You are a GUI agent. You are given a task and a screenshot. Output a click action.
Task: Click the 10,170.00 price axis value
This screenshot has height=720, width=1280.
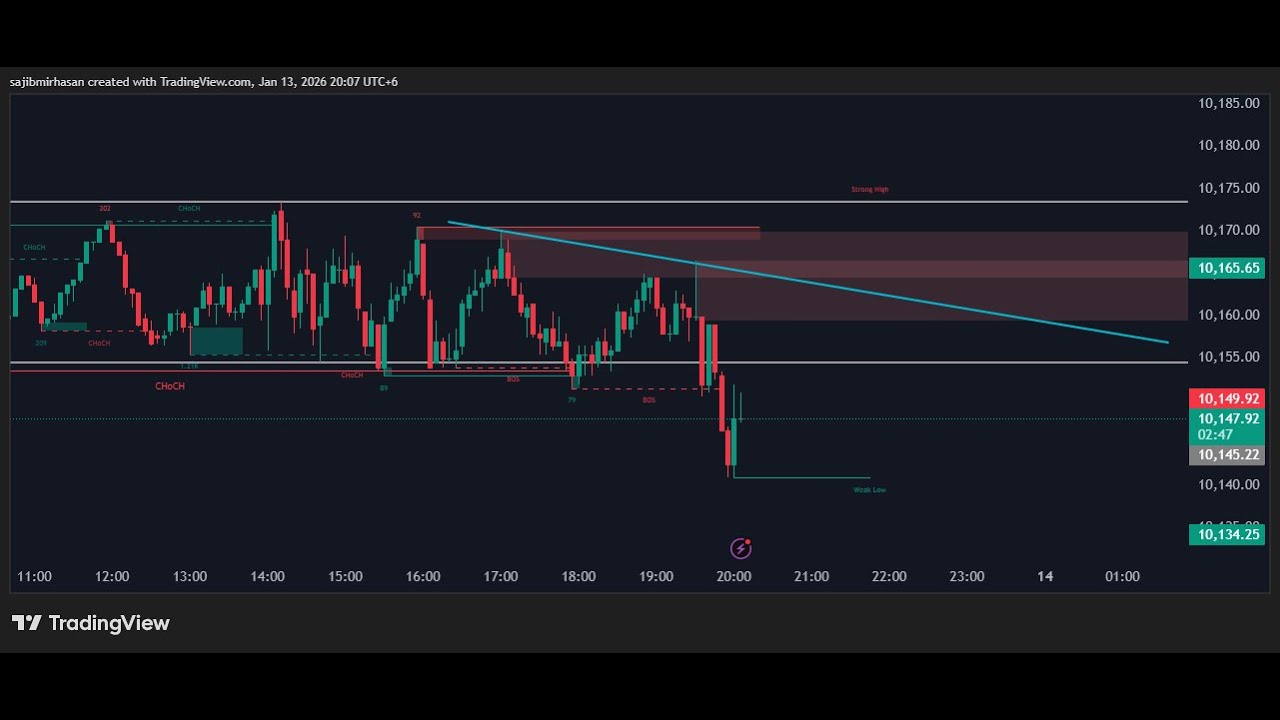(1228, 230)
